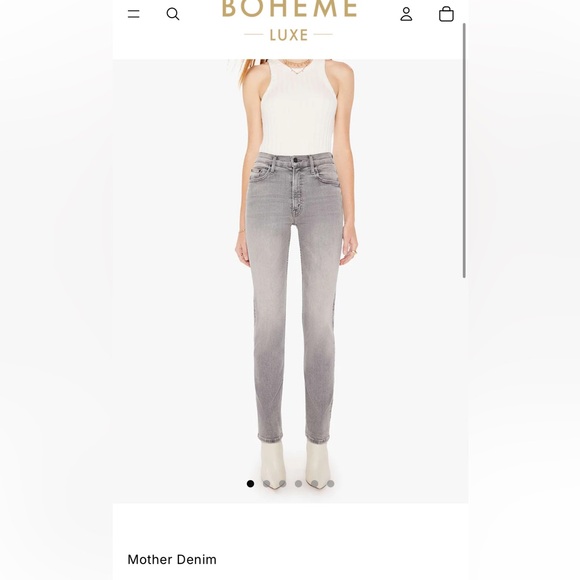Show the last product image dot

tap(331, 483)
